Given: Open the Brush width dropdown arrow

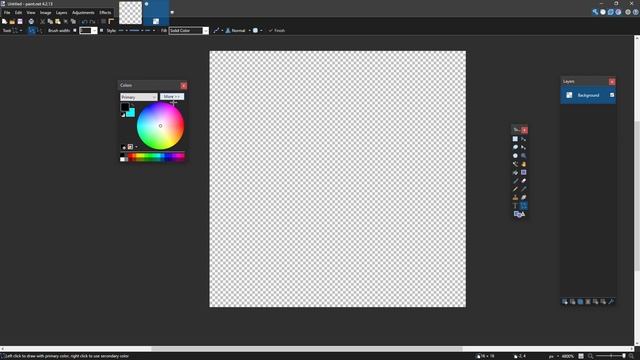Looking at the screenshot, I should click(94, 31).
